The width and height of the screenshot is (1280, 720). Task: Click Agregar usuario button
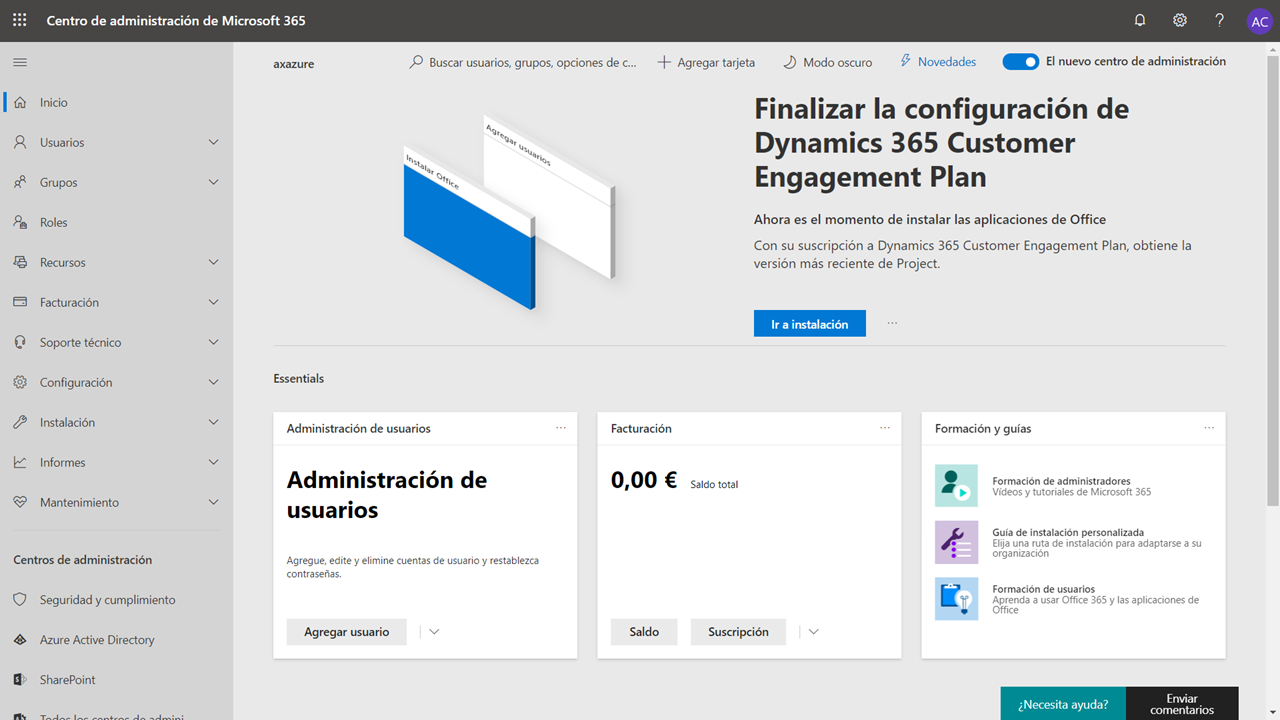[x=347, y=632]
